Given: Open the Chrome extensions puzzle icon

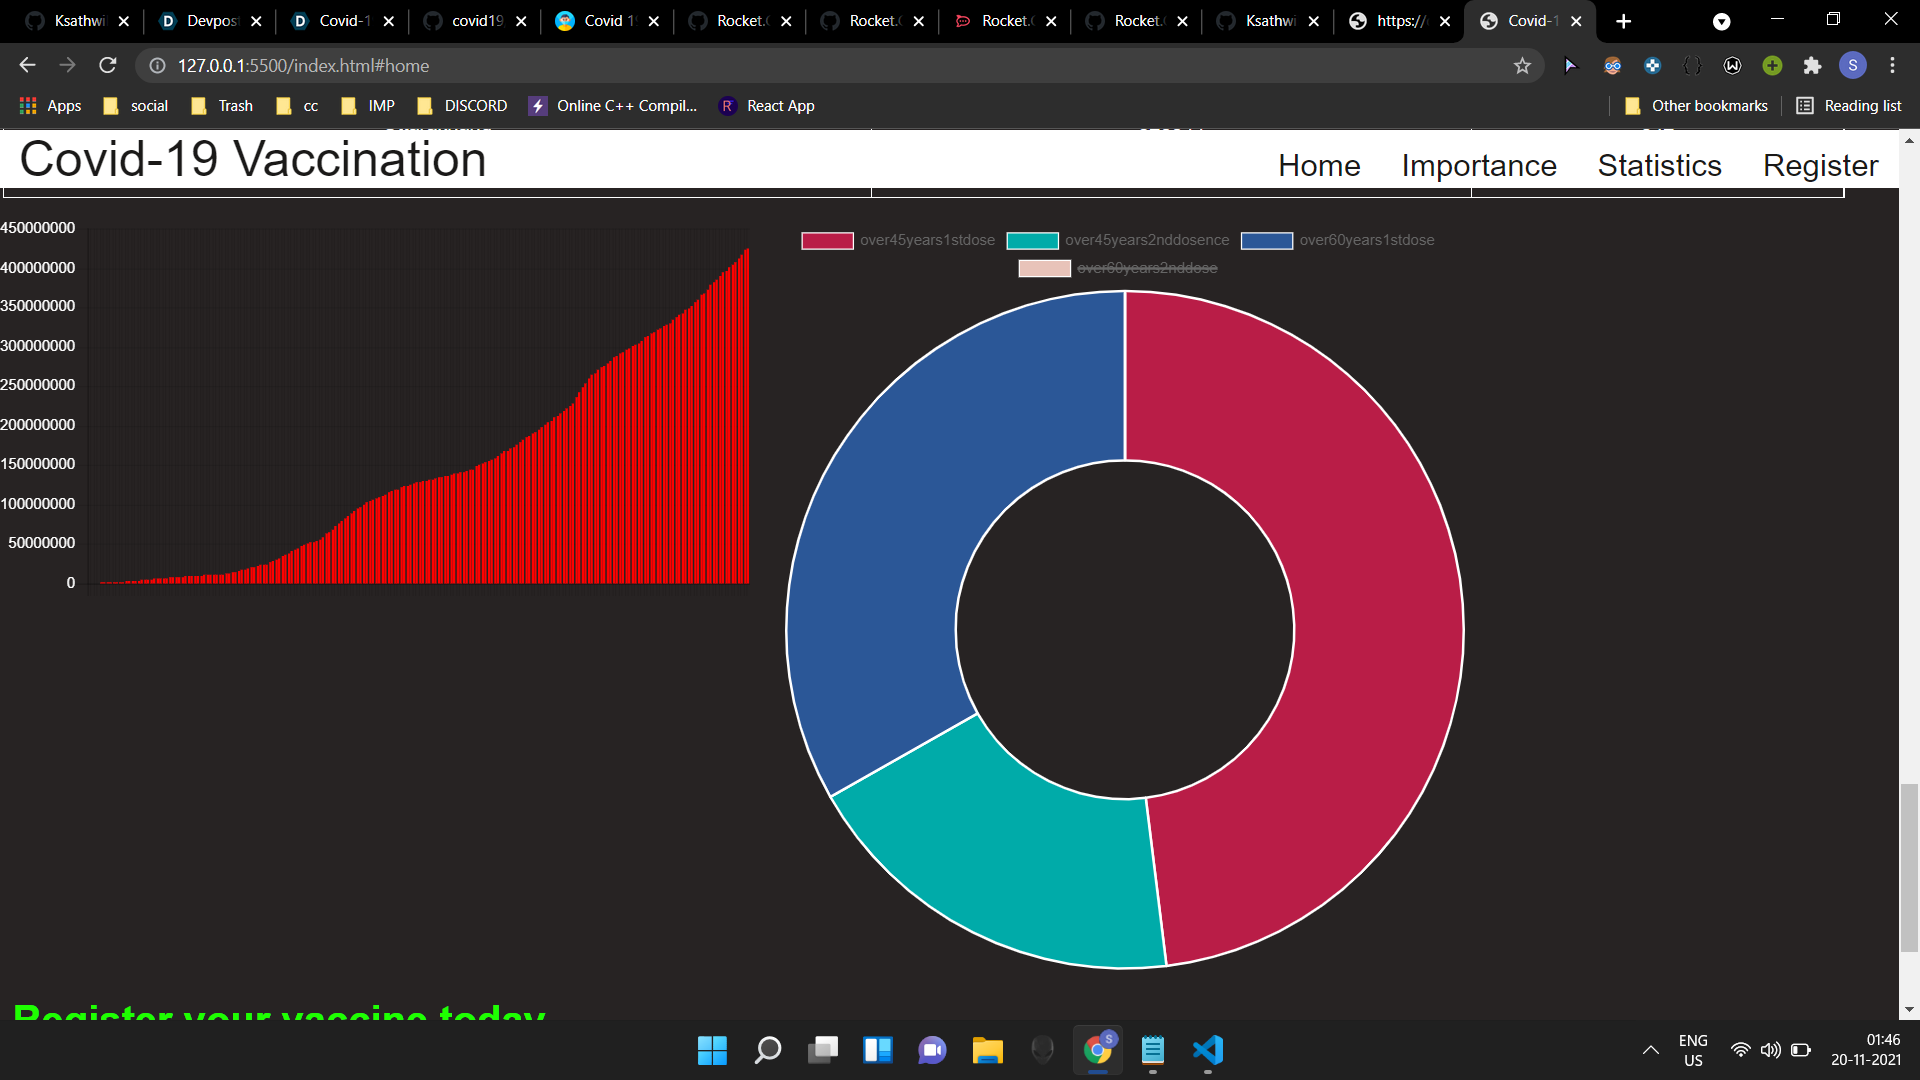Looking at the screenshot, I should click(1812, 66).
